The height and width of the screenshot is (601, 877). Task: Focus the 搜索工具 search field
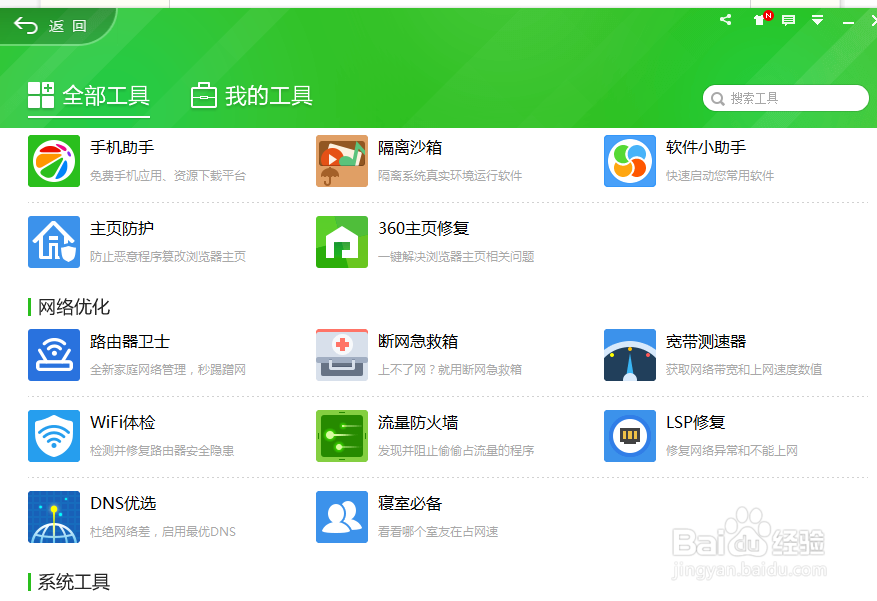786,98
